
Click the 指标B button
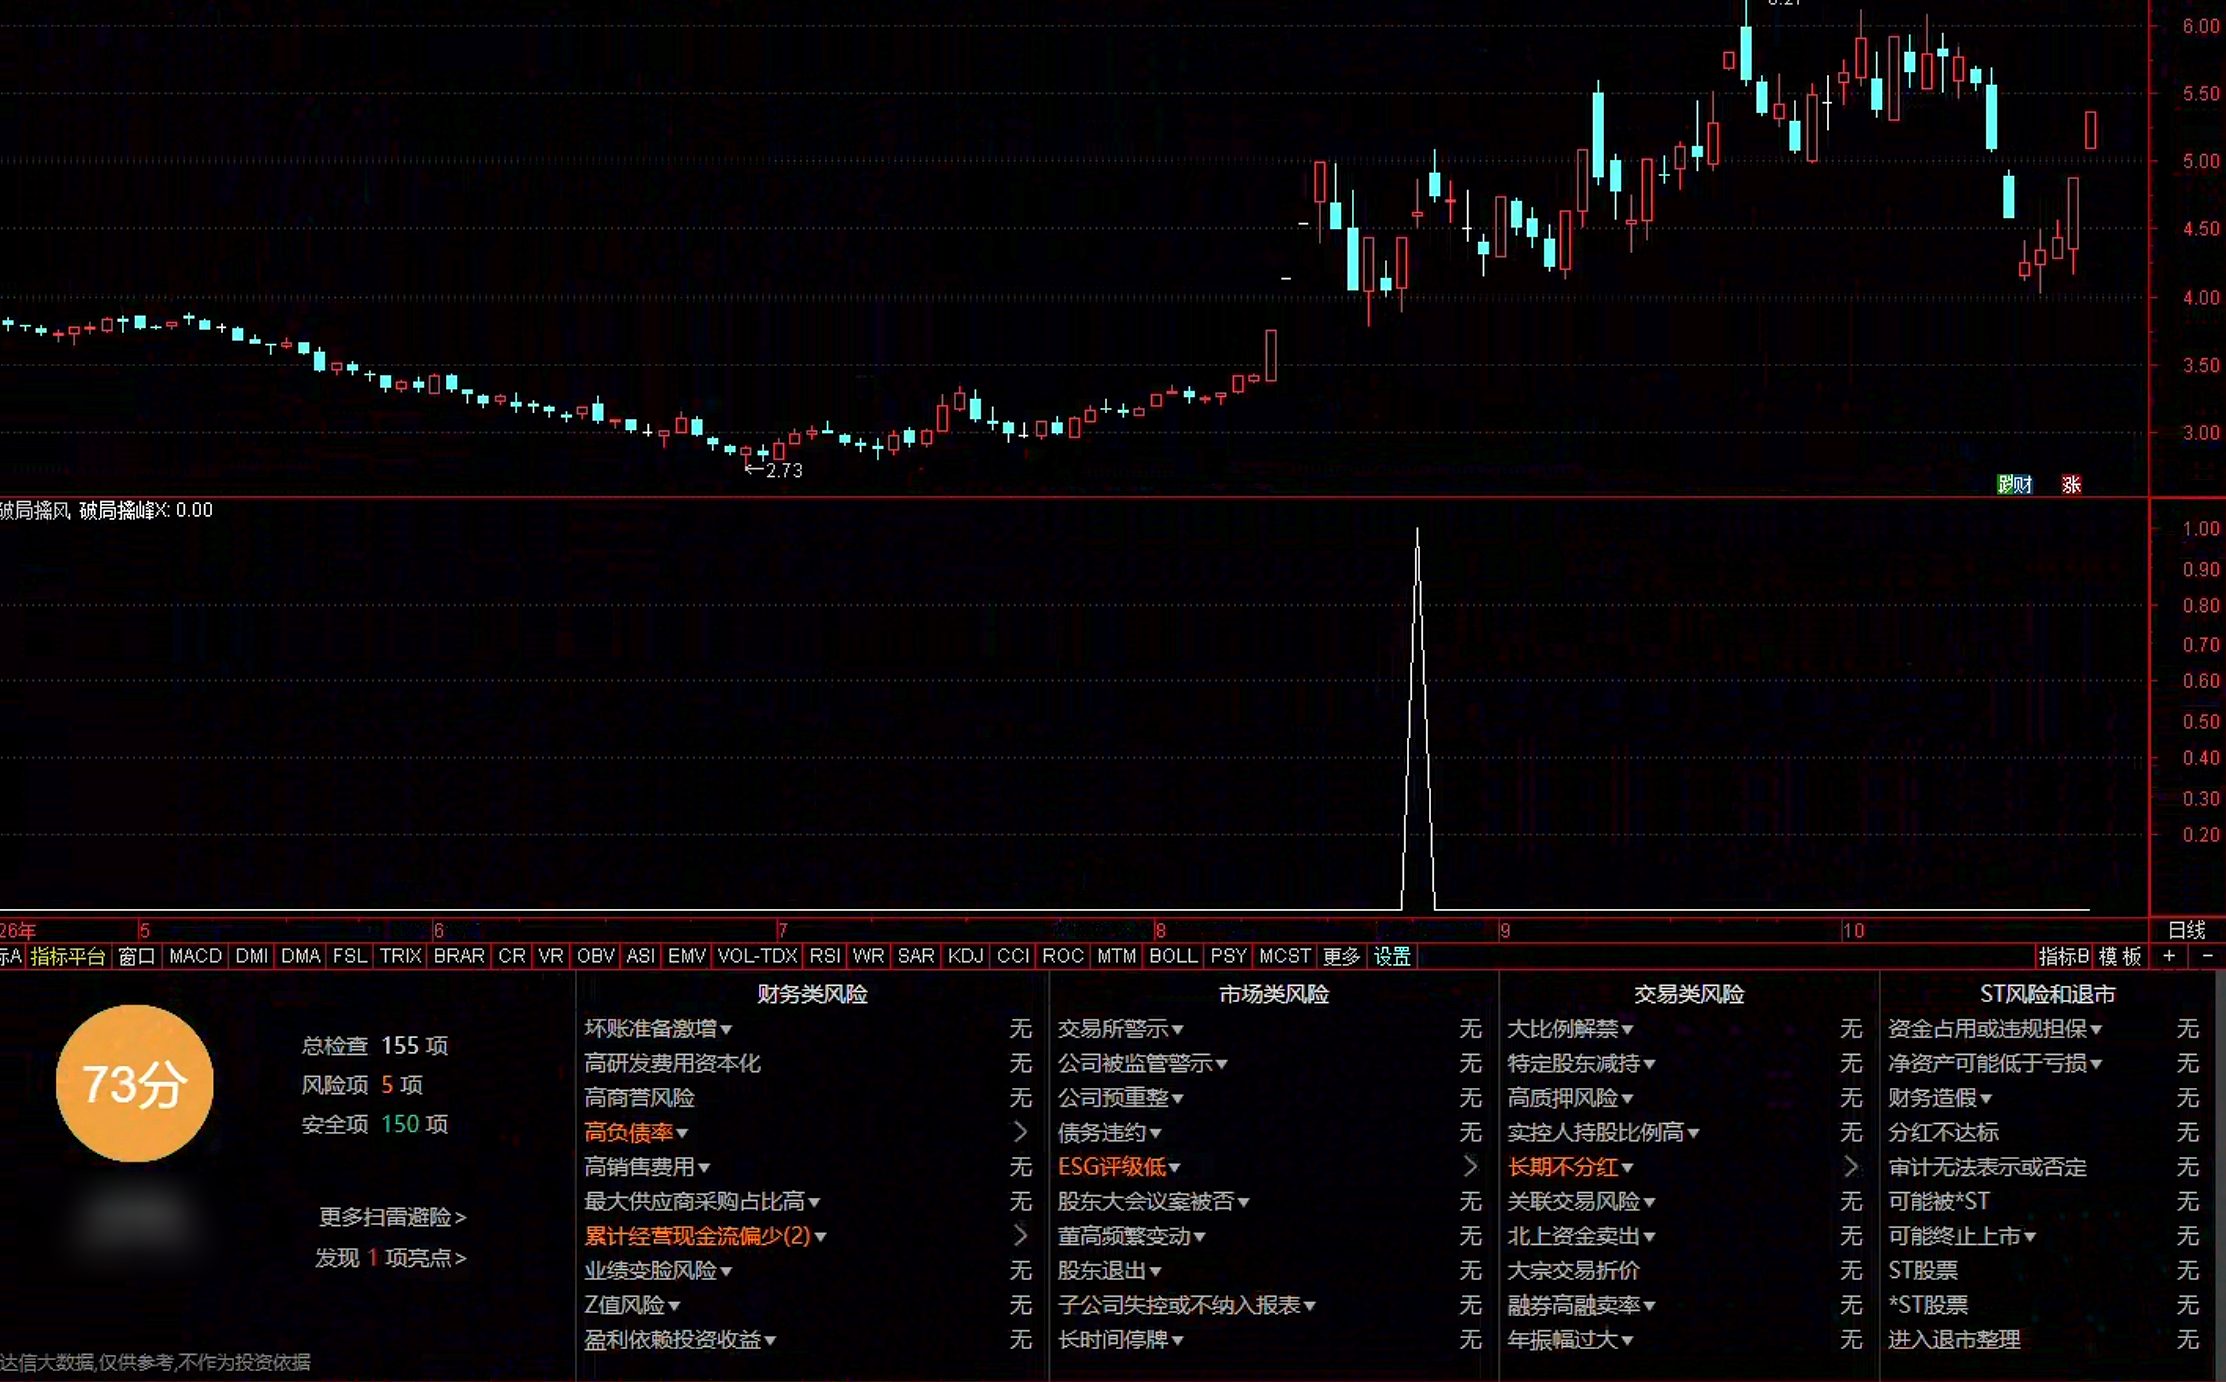tap(2064, 956)
